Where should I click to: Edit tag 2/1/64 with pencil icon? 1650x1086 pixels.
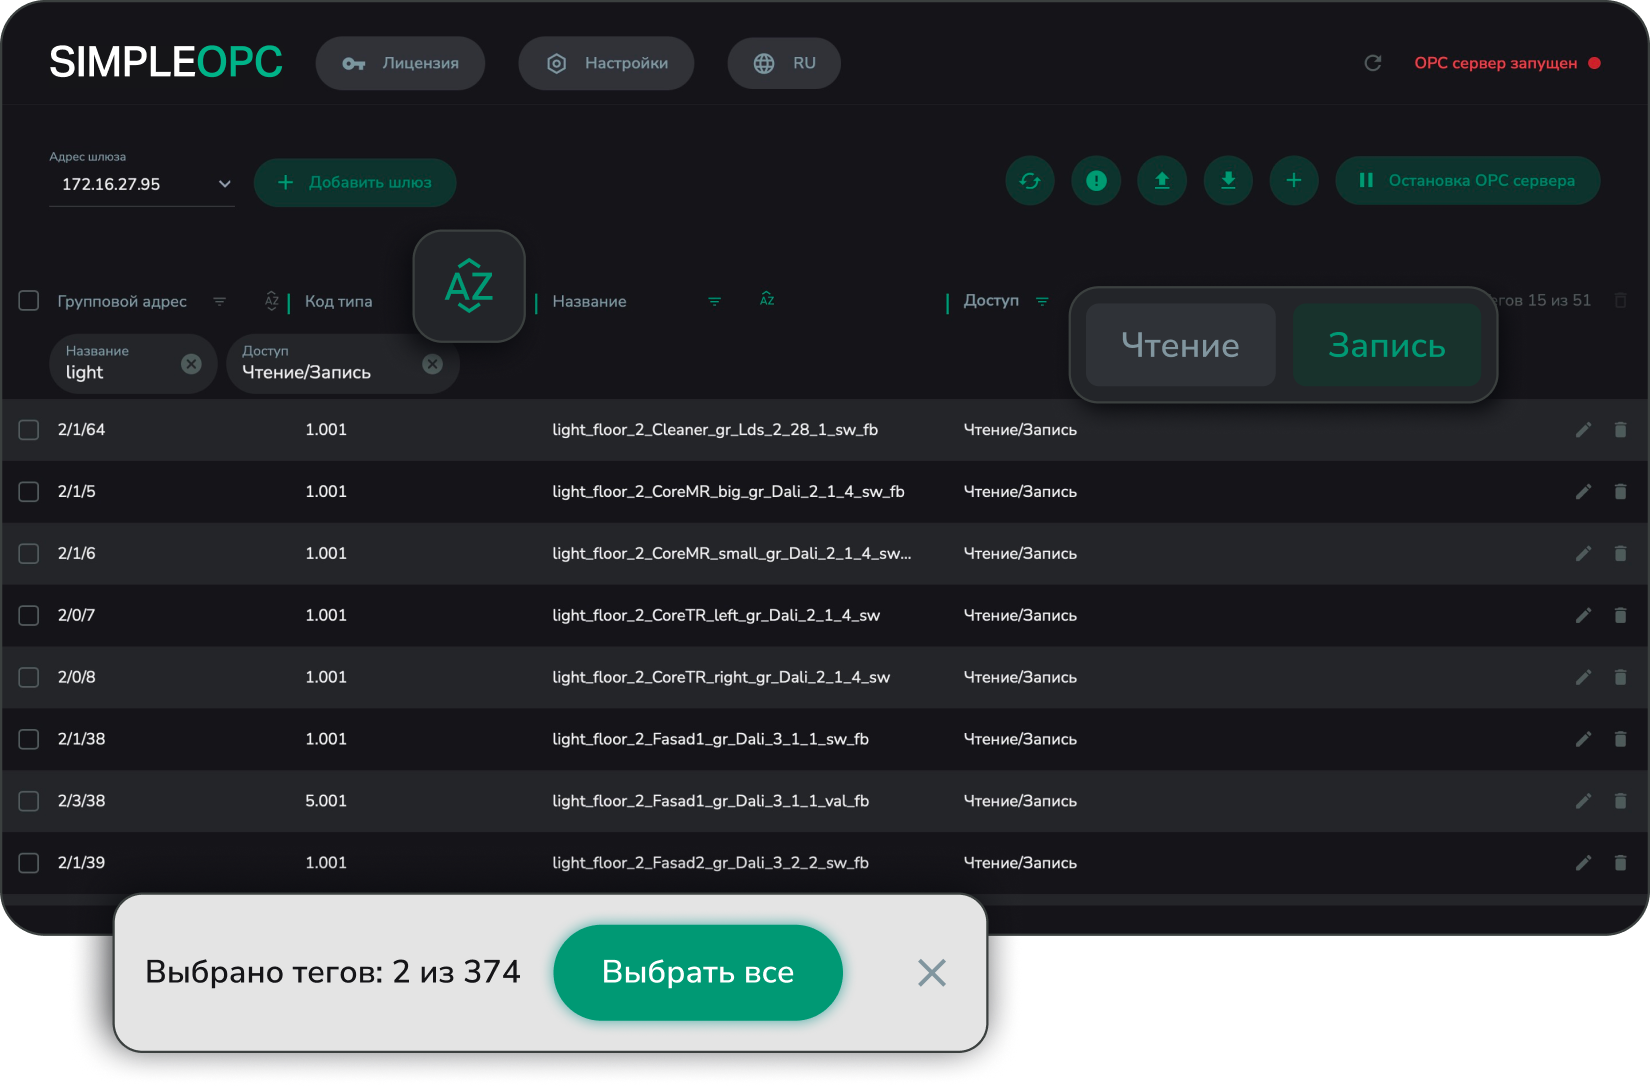(1583, 430)
